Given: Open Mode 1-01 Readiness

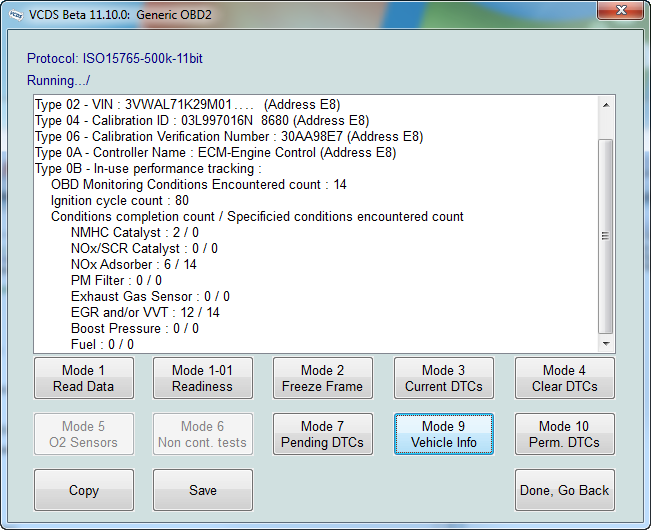Looking at the screenshot, I should (x=203, y=378).
